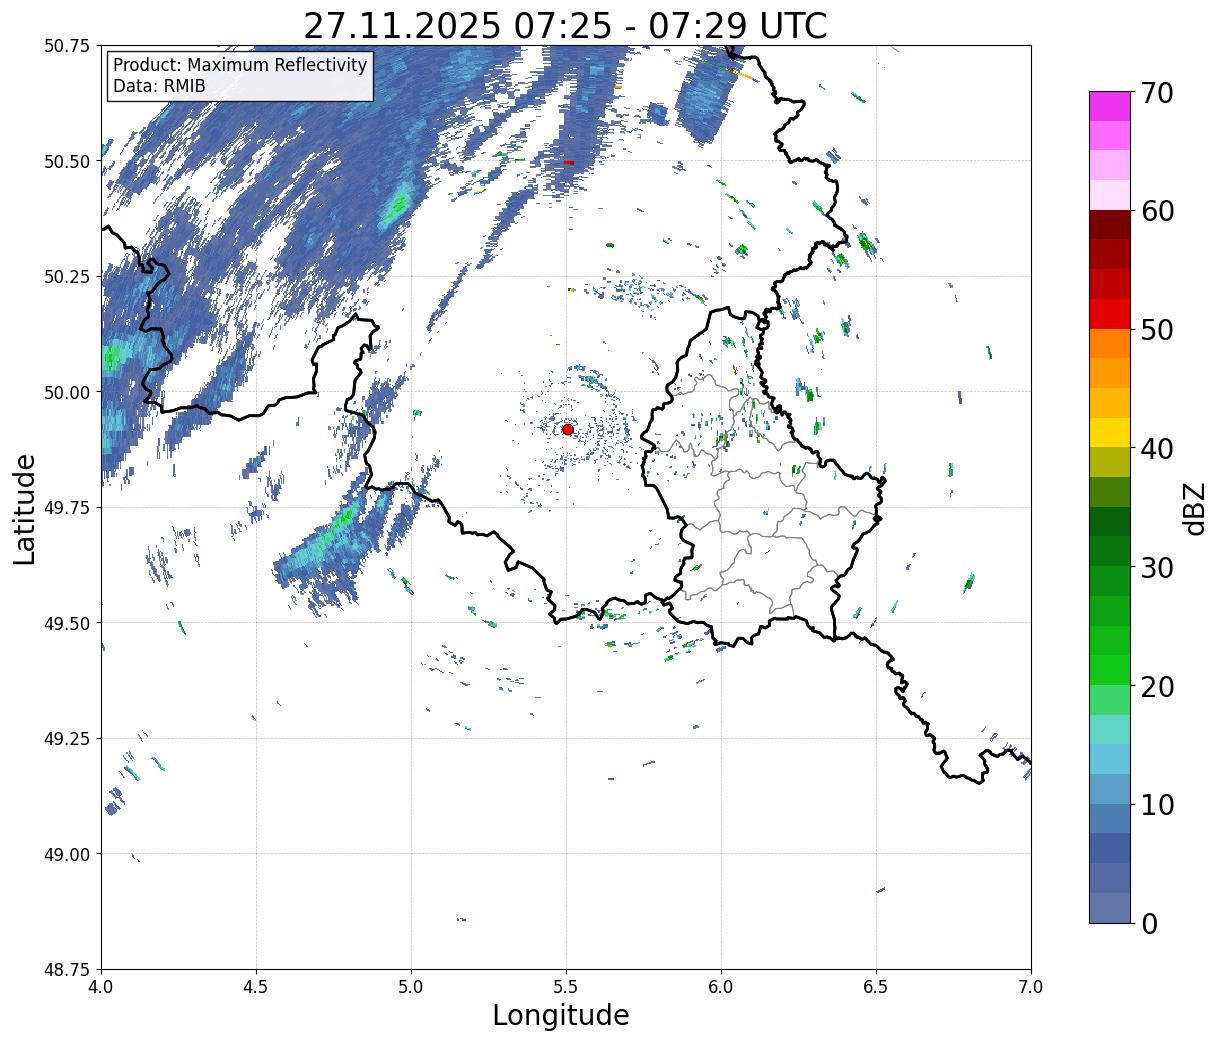Screen dimensions: 1219x1040
Task: Click the 60 tick on the colorbar
Action: click(1157, 211)
